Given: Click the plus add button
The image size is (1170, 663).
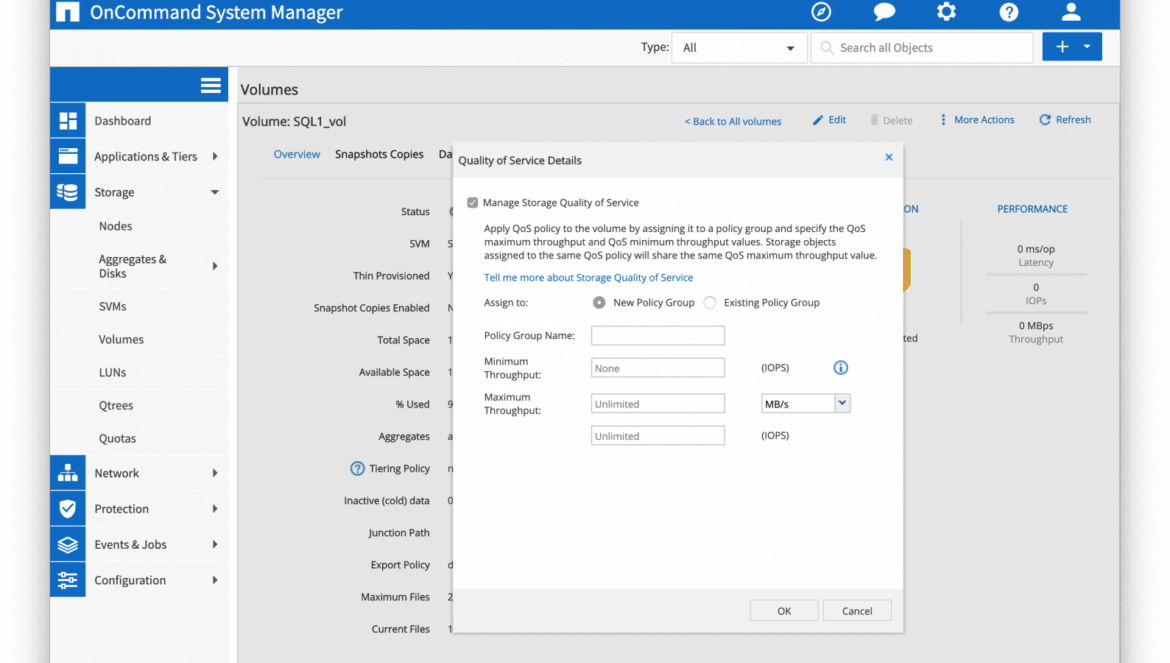Looking at the screenshot, I should click(1062, 47).
